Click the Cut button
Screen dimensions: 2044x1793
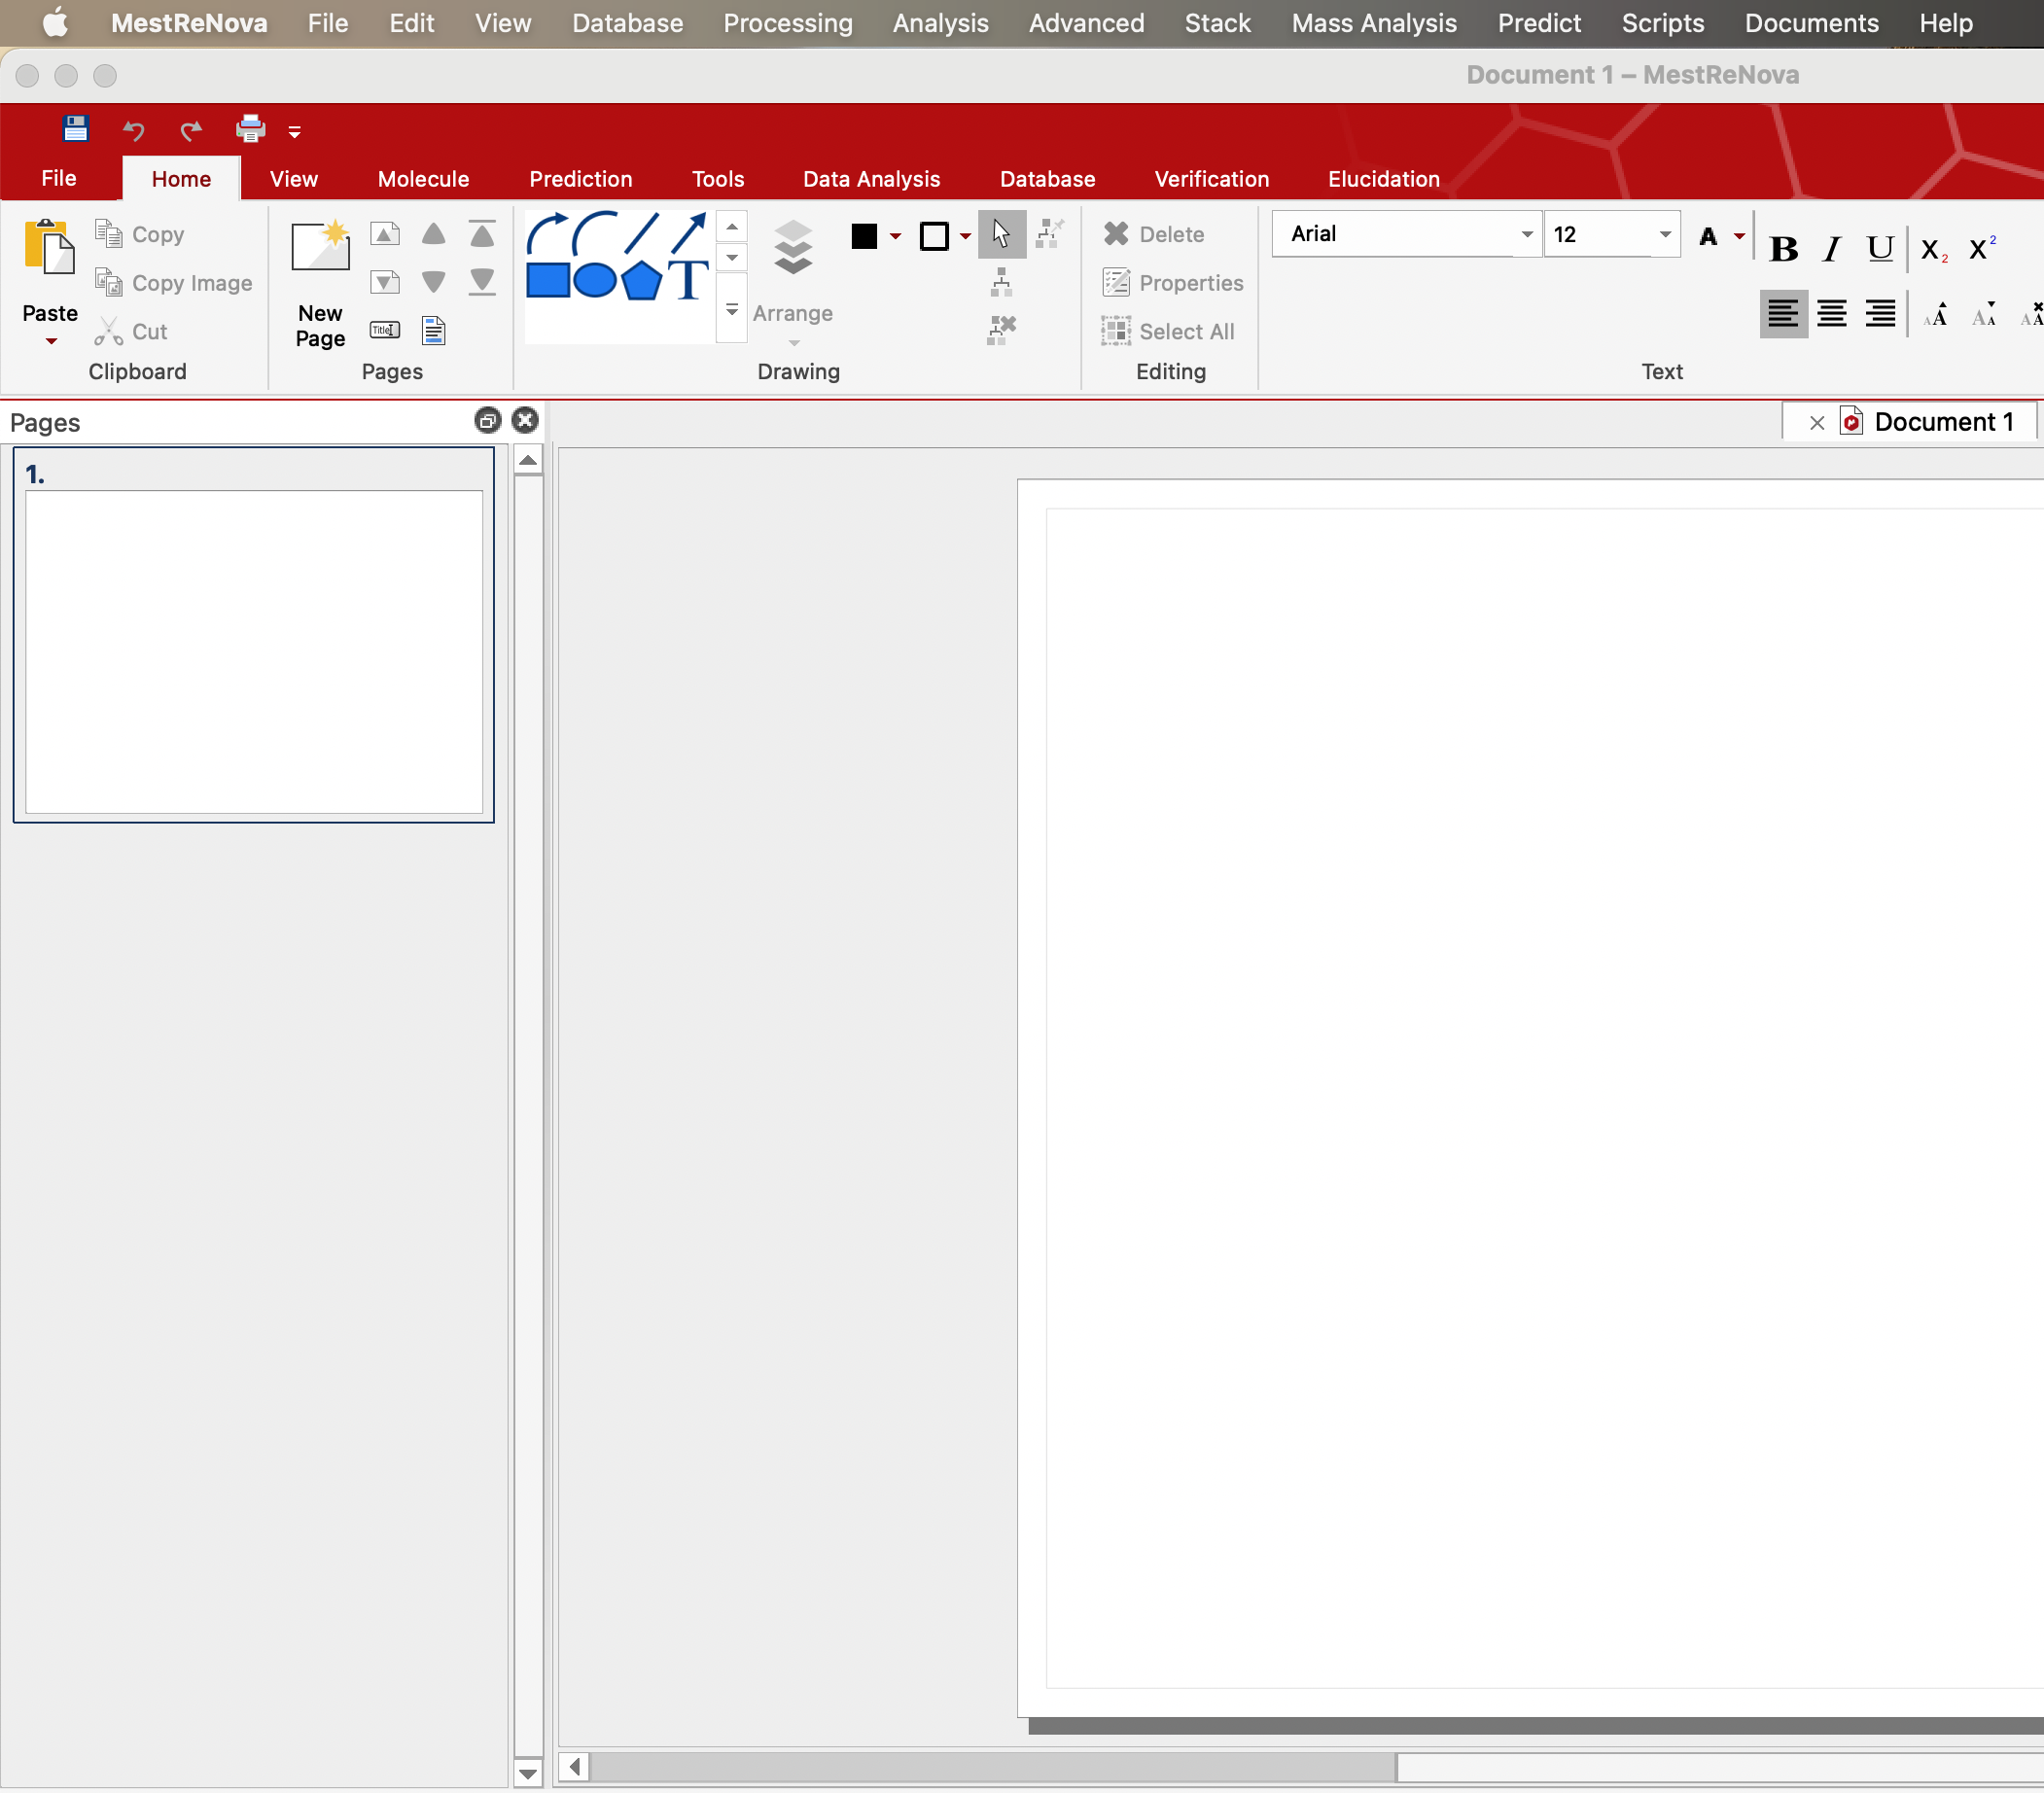click(131, 331)
